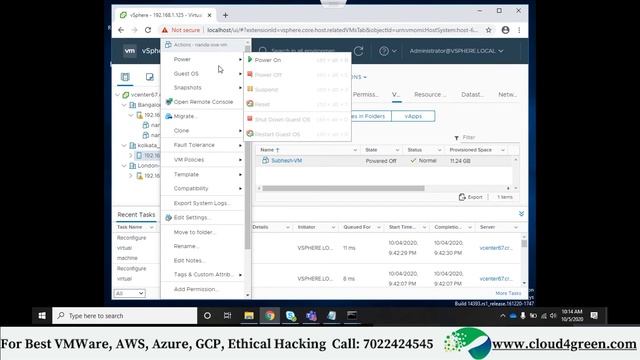This screenshot has height=360, width=640.
Task: Open Administrator@VSPHERE.LOCAL user dropdown
Action: (x=456, y=51)
